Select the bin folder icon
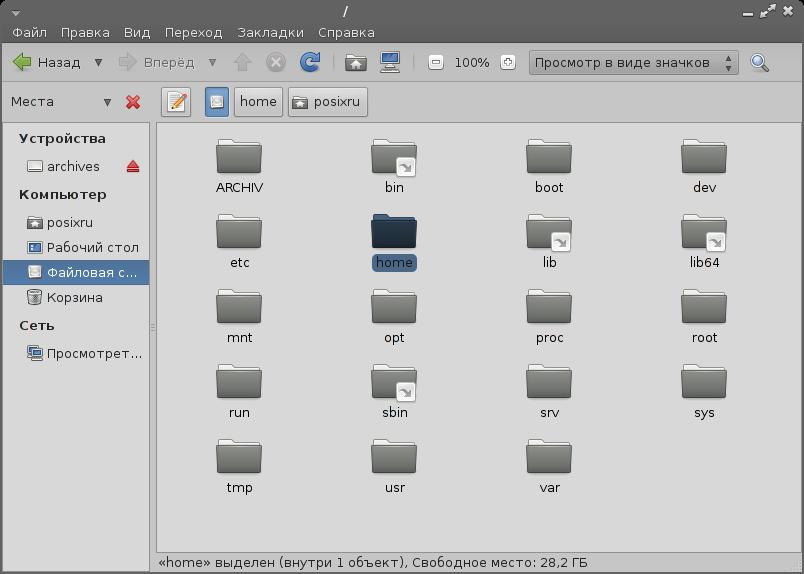 [394, 156]
